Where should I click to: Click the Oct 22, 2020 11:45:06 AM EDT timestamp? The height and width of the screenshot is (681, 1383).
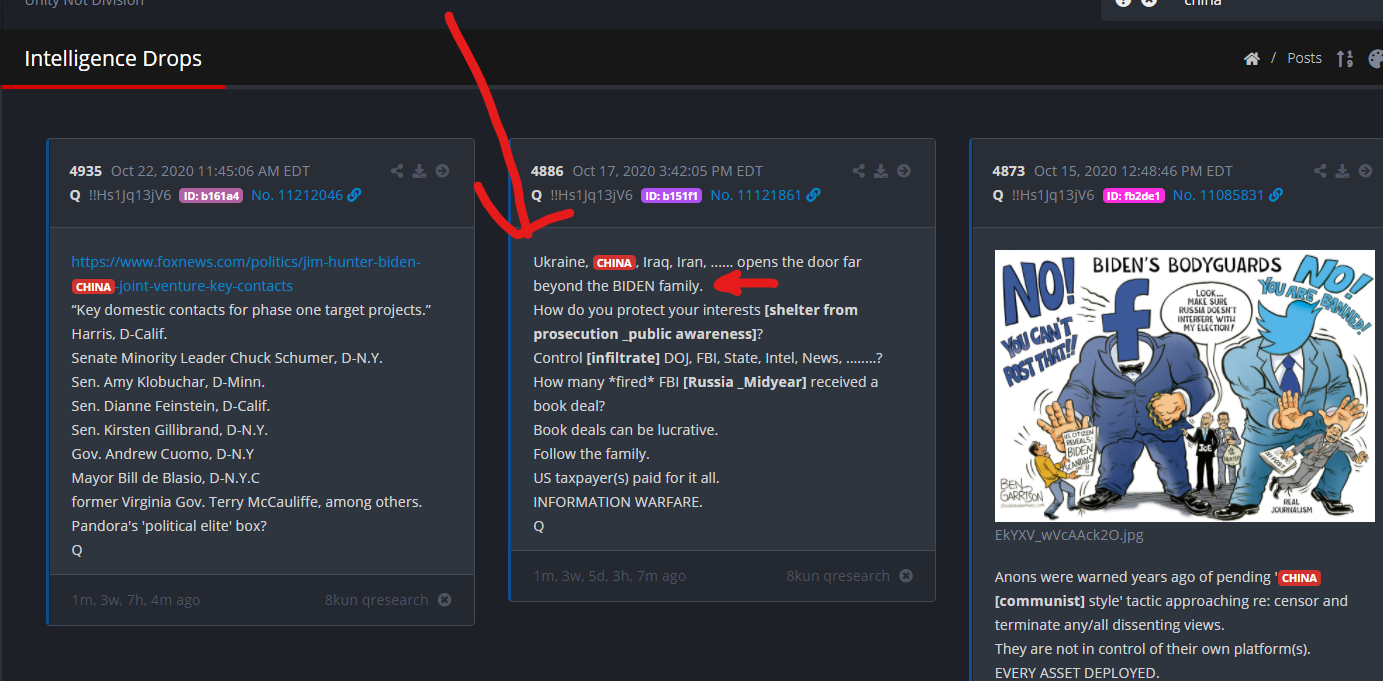coord(210,171)
